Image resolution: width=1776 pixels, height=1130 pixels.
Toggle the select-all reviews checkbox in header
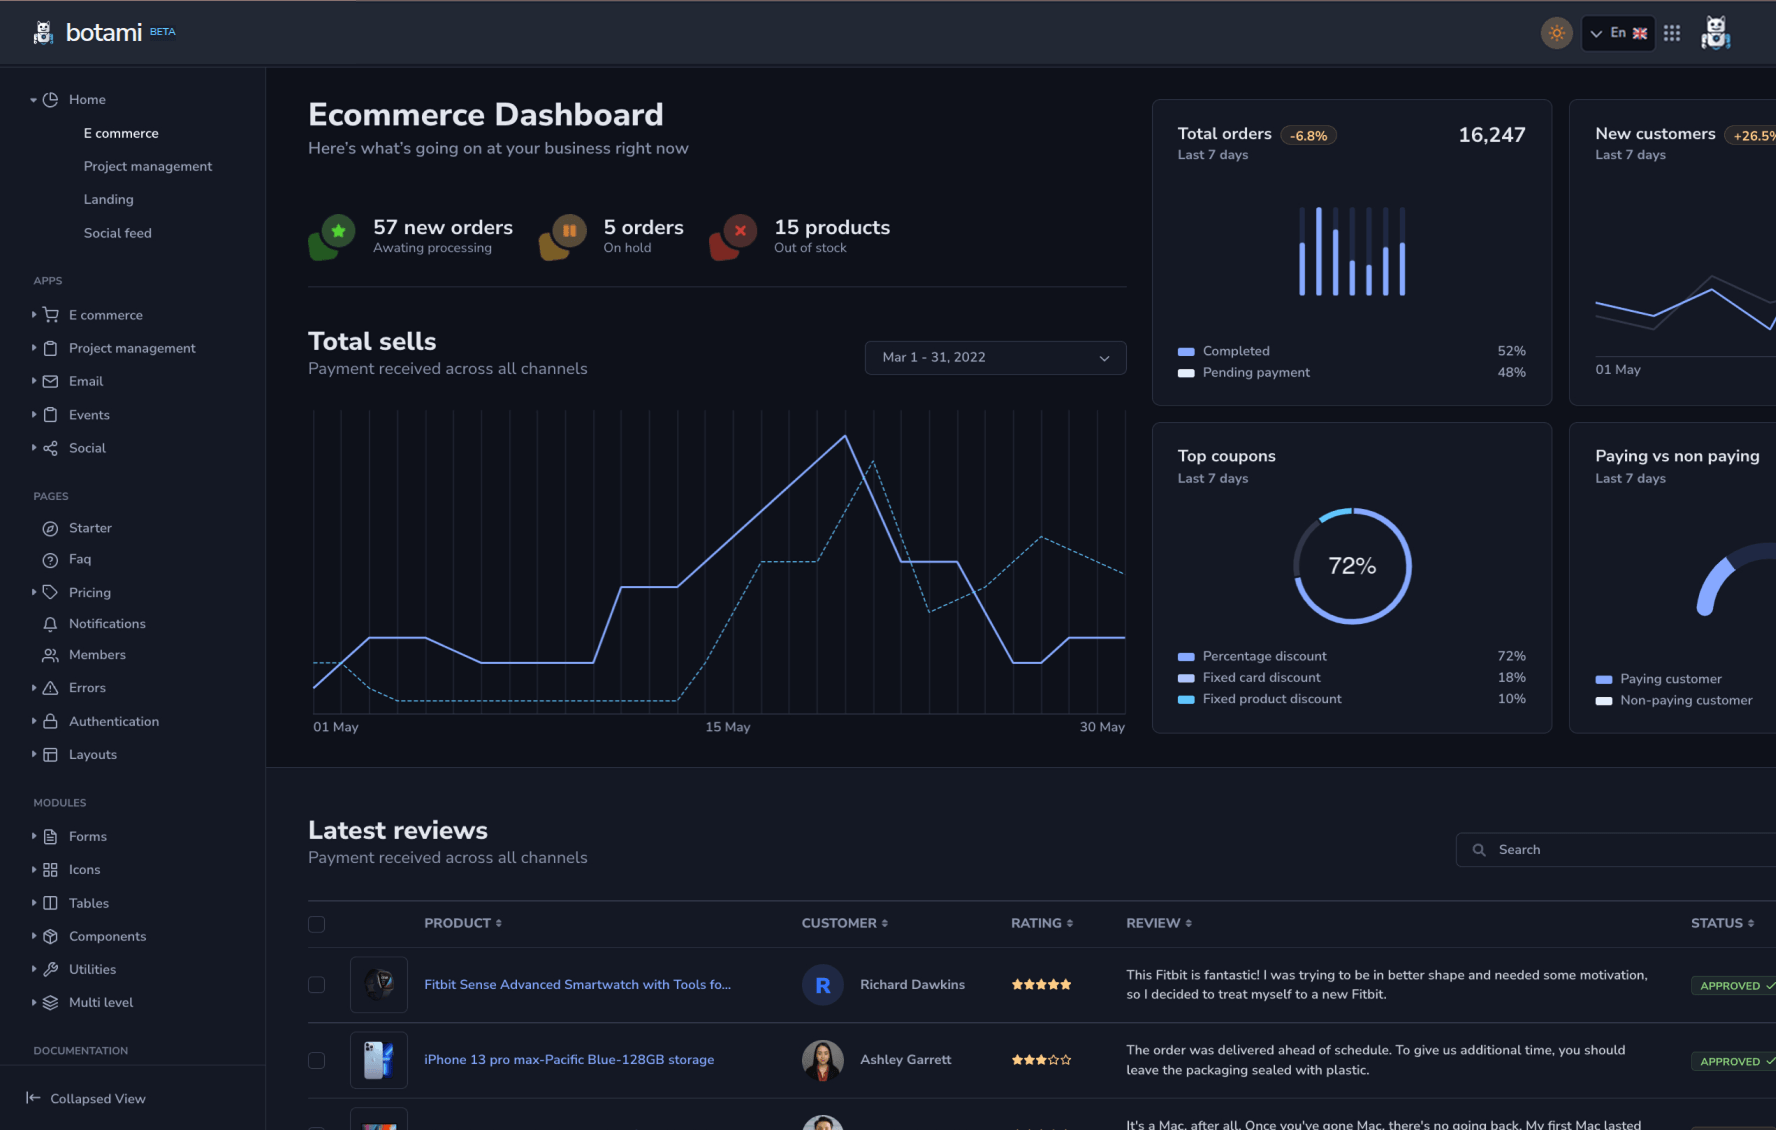coord(317,924)
